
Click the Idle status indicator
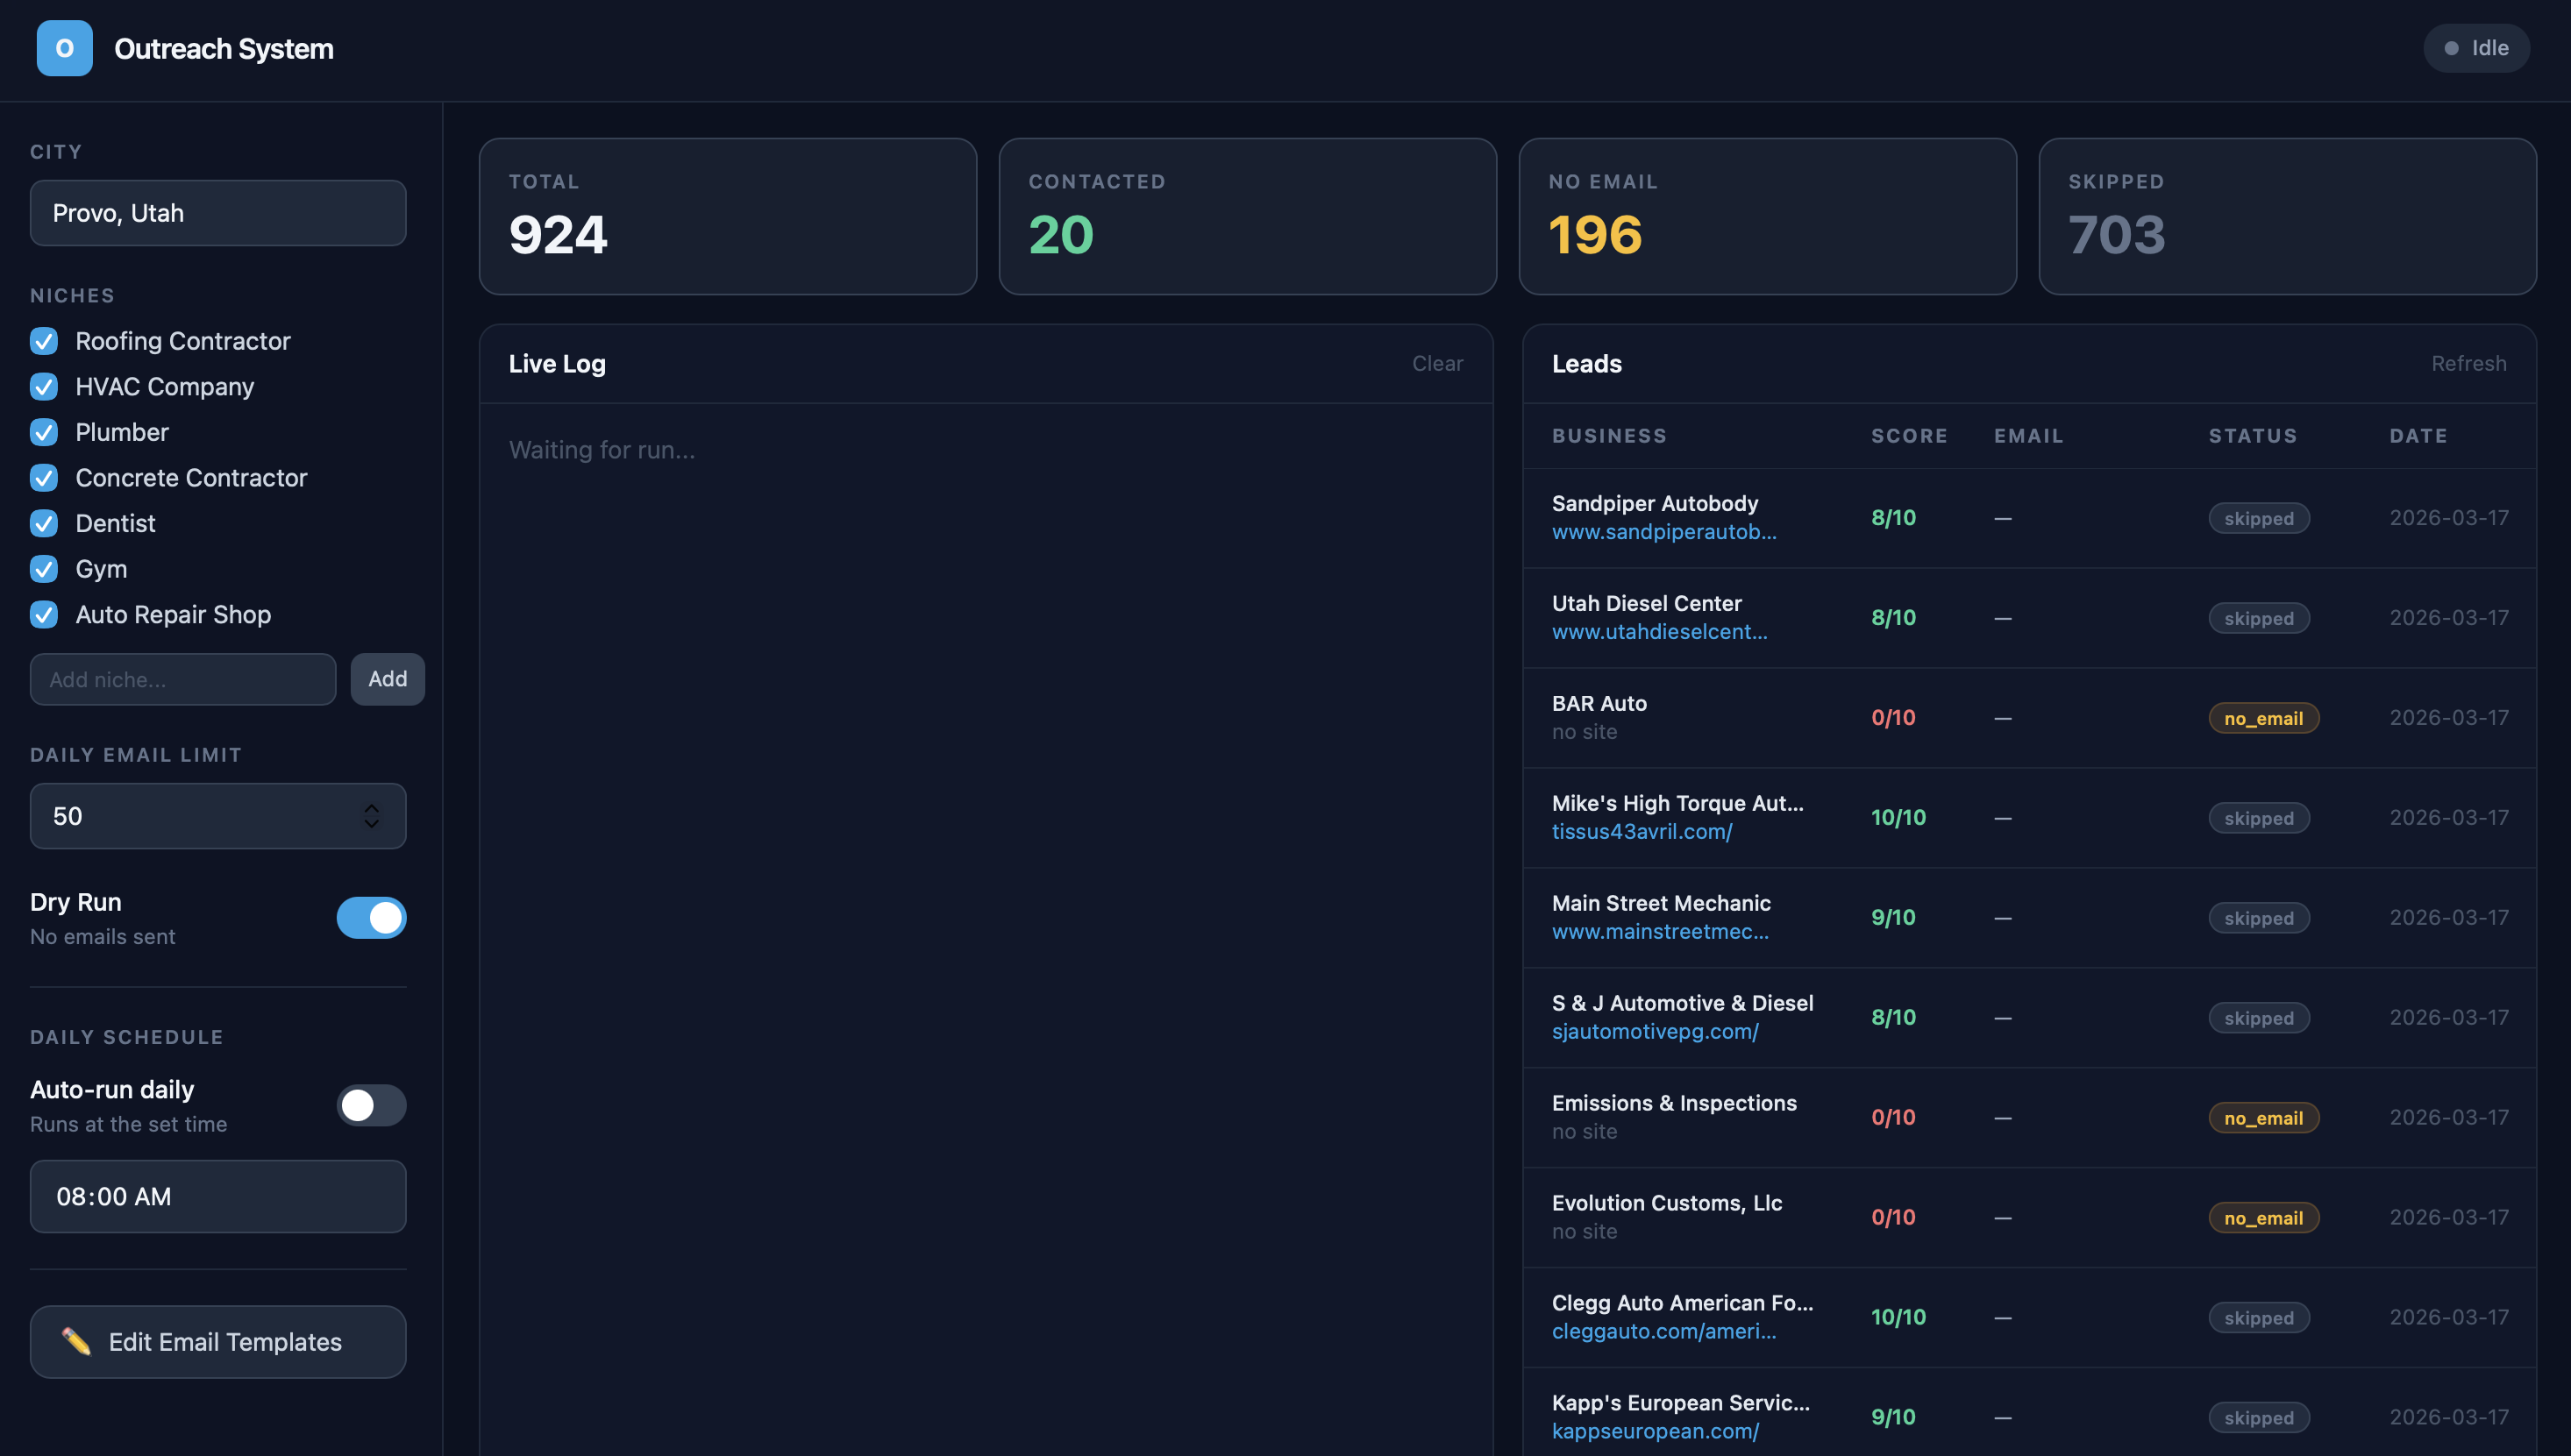(2476, 47)
